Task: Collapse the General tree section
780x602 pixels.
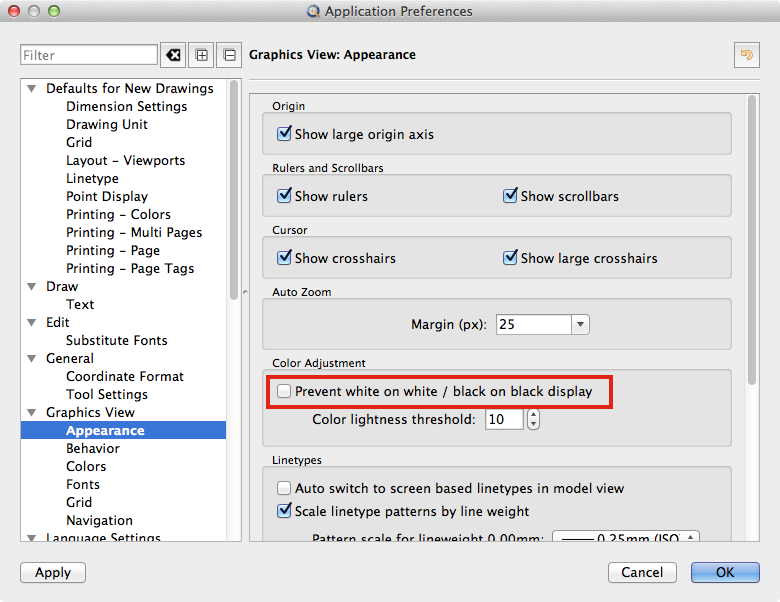Action: pos(32,358)
